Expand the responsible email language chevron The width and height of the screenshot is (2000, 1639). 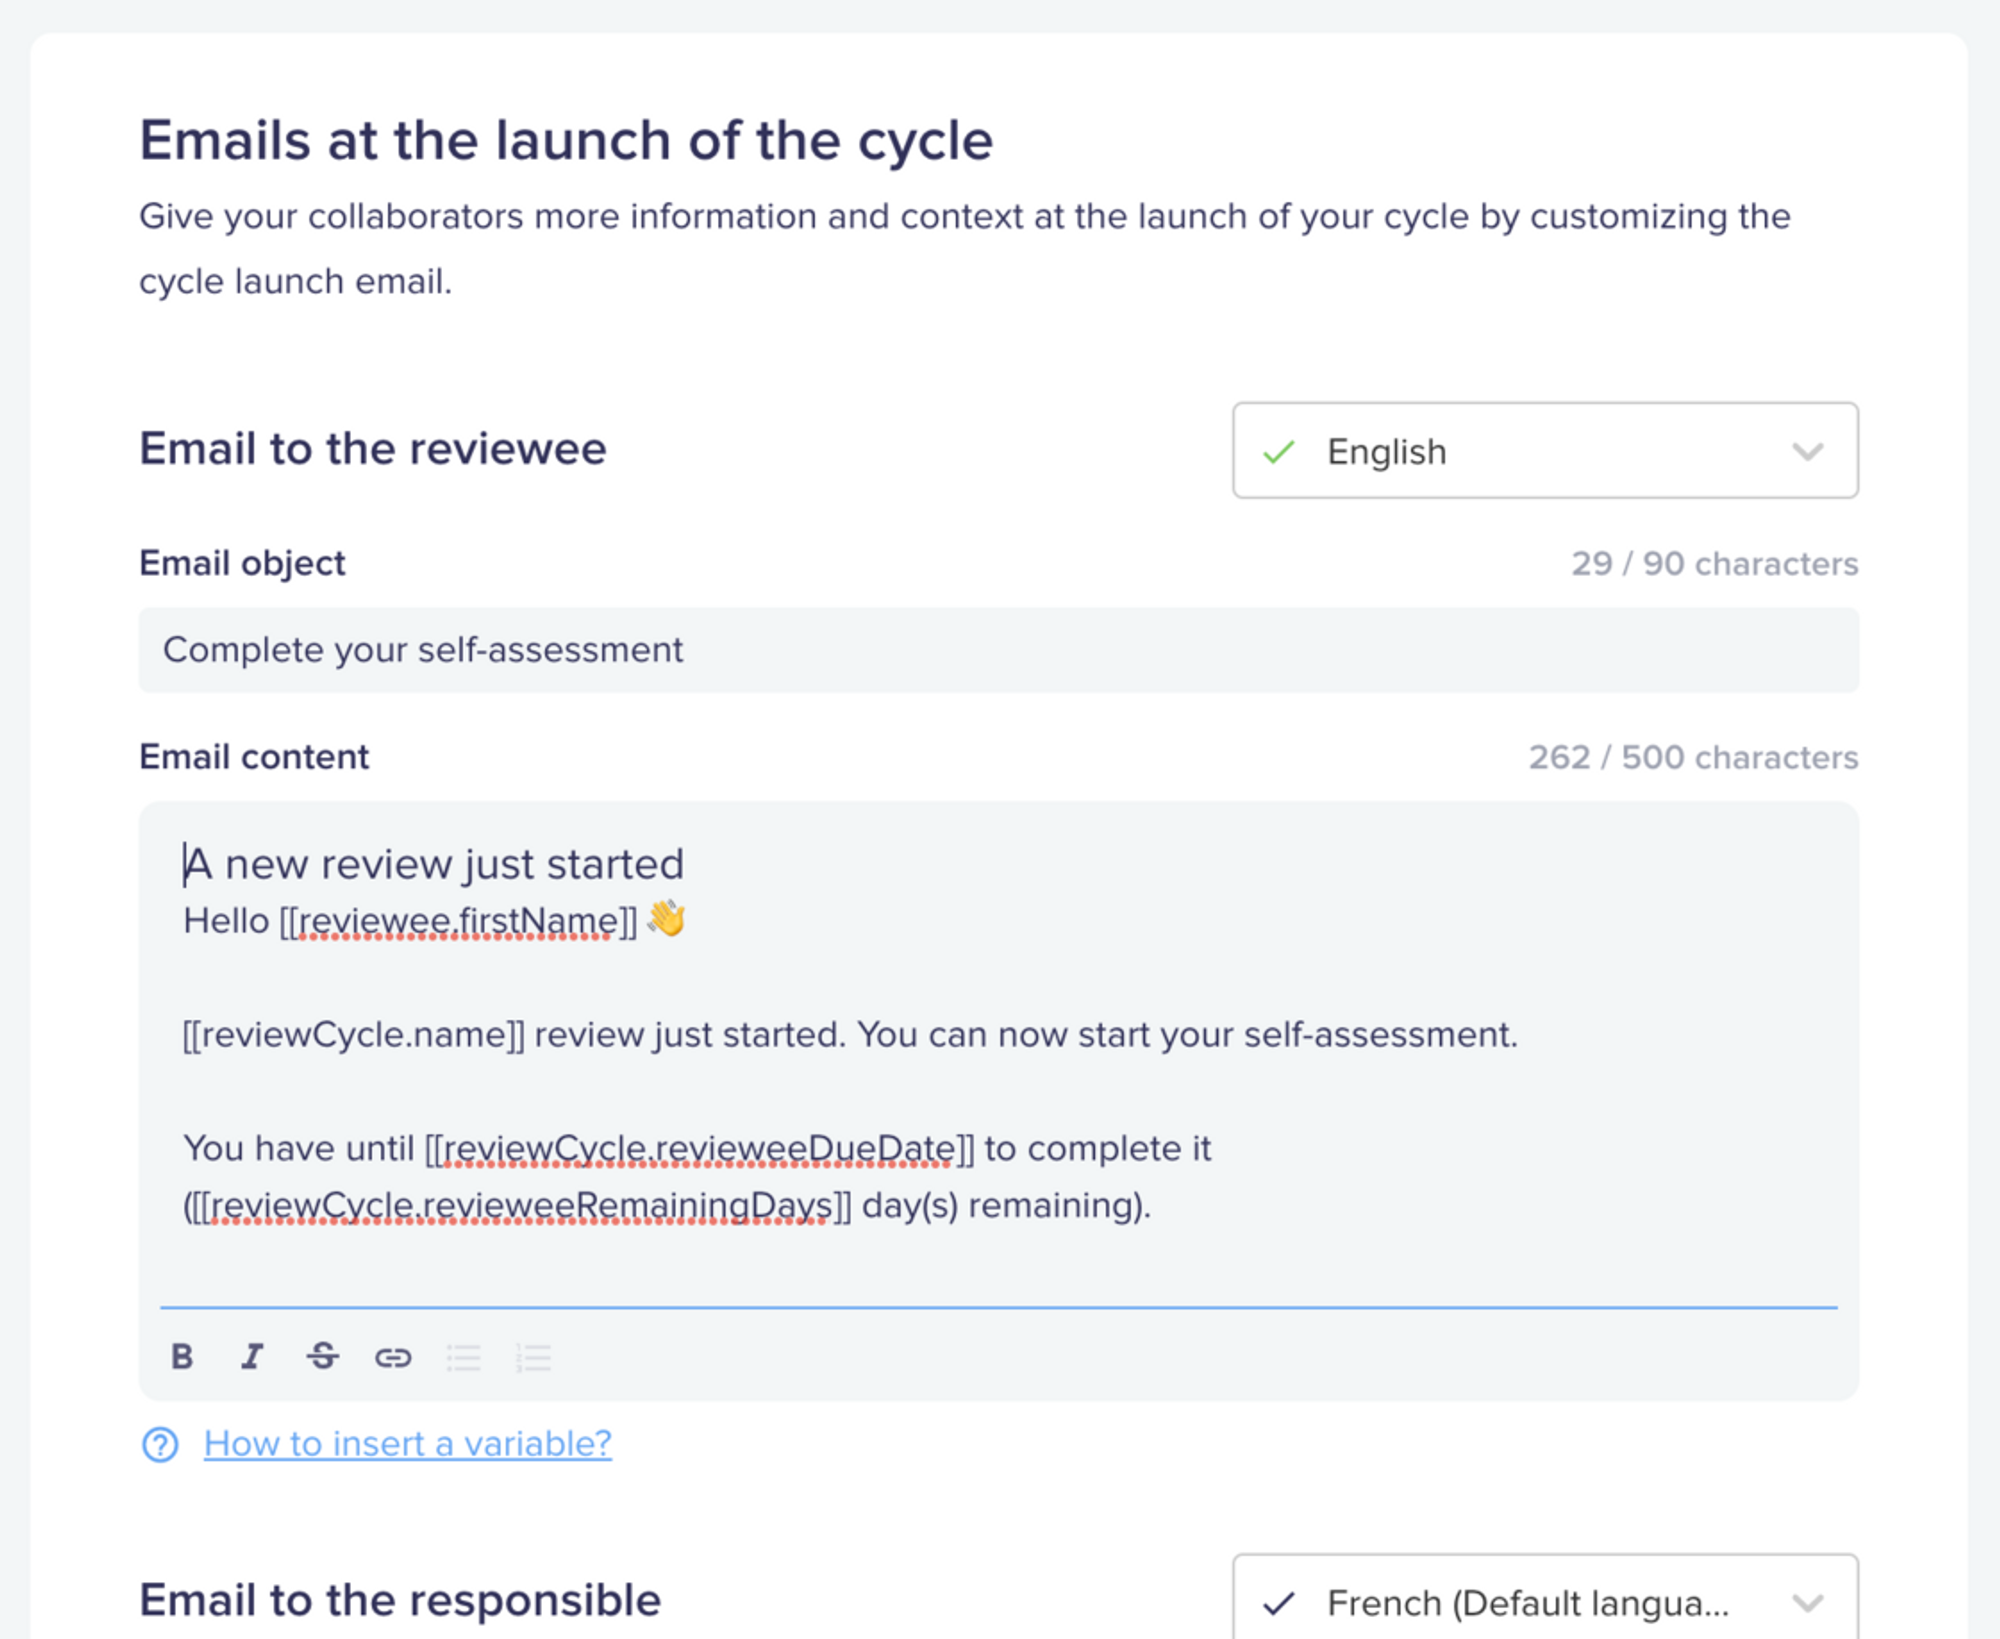coord(1807,1603)
